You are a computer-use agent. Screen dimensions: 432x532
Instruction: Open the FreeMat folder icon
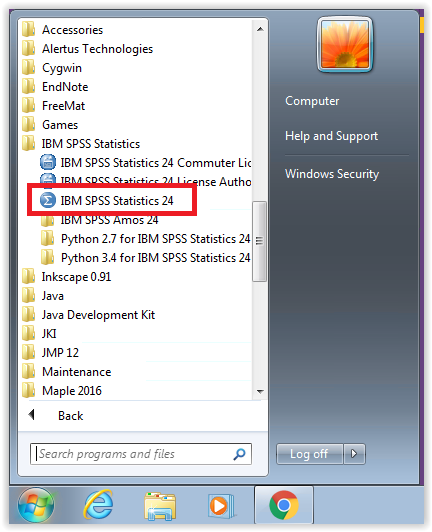(29, 105)
